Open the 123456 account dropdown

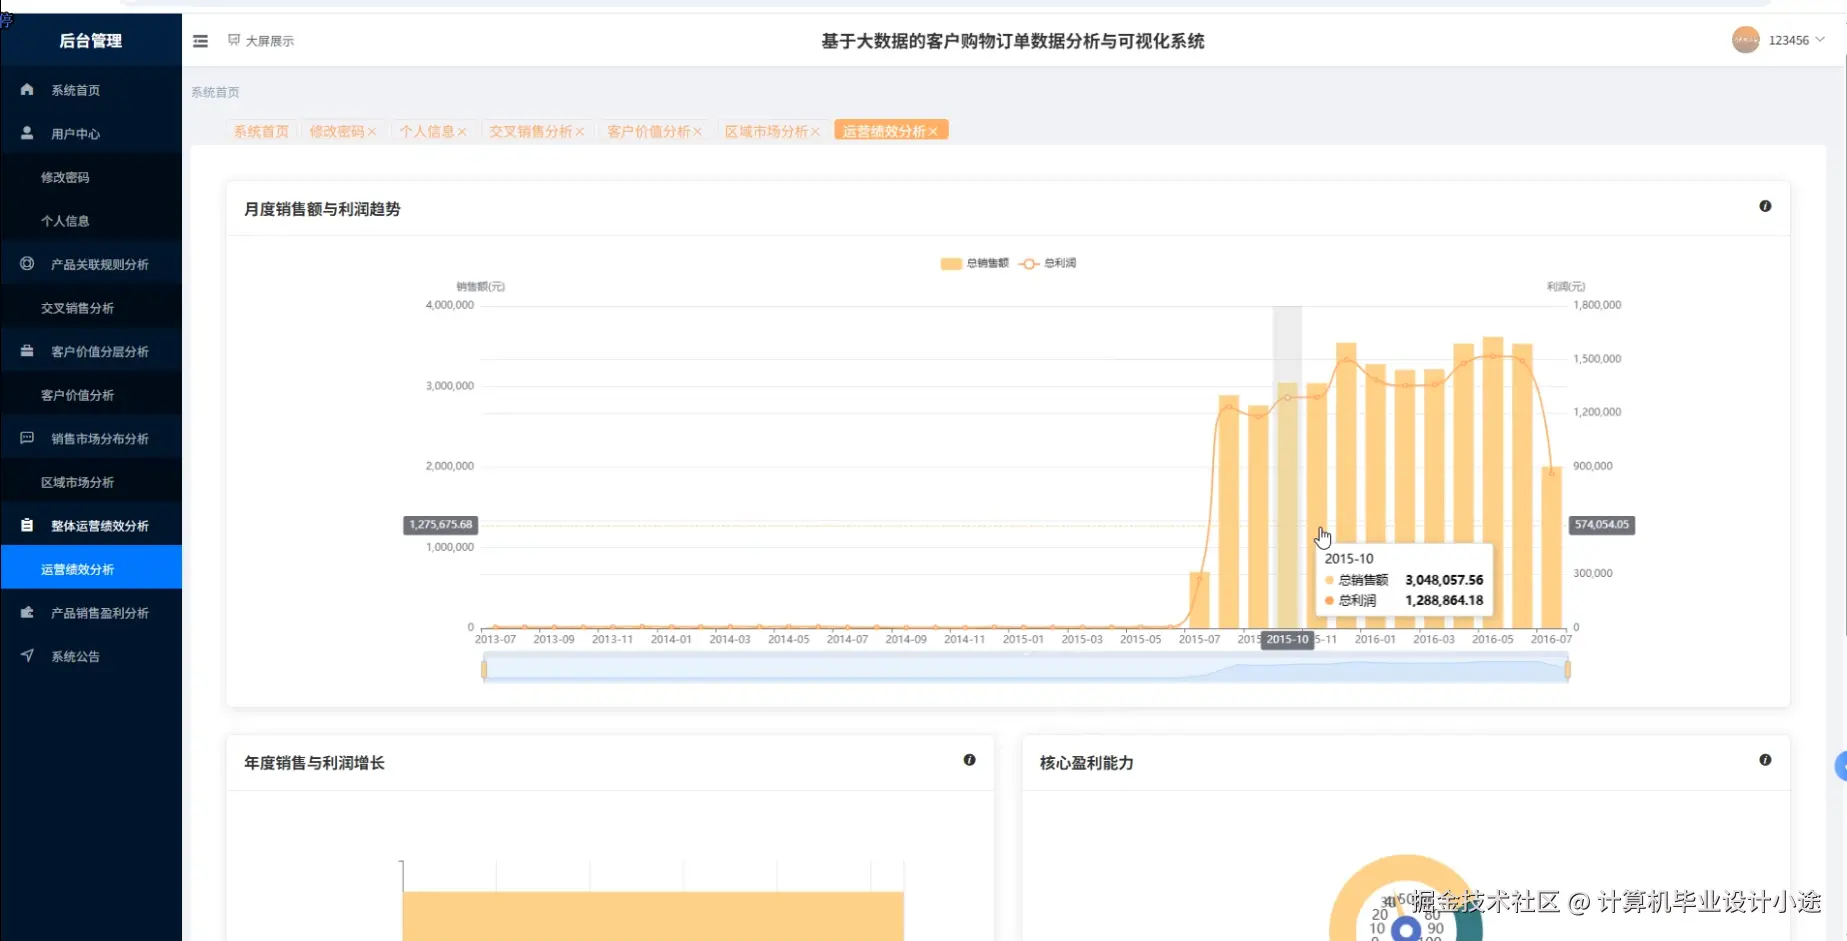point(1780,40)
